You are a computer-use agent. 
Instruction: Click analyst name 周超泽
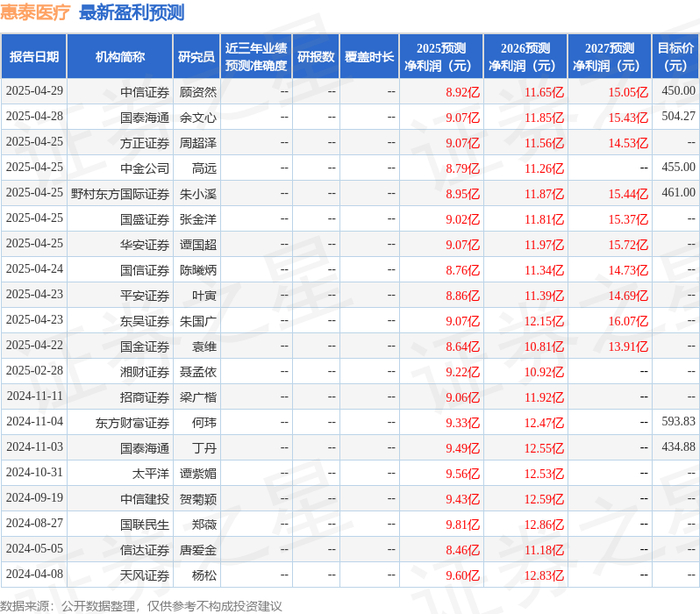(198, 143)
